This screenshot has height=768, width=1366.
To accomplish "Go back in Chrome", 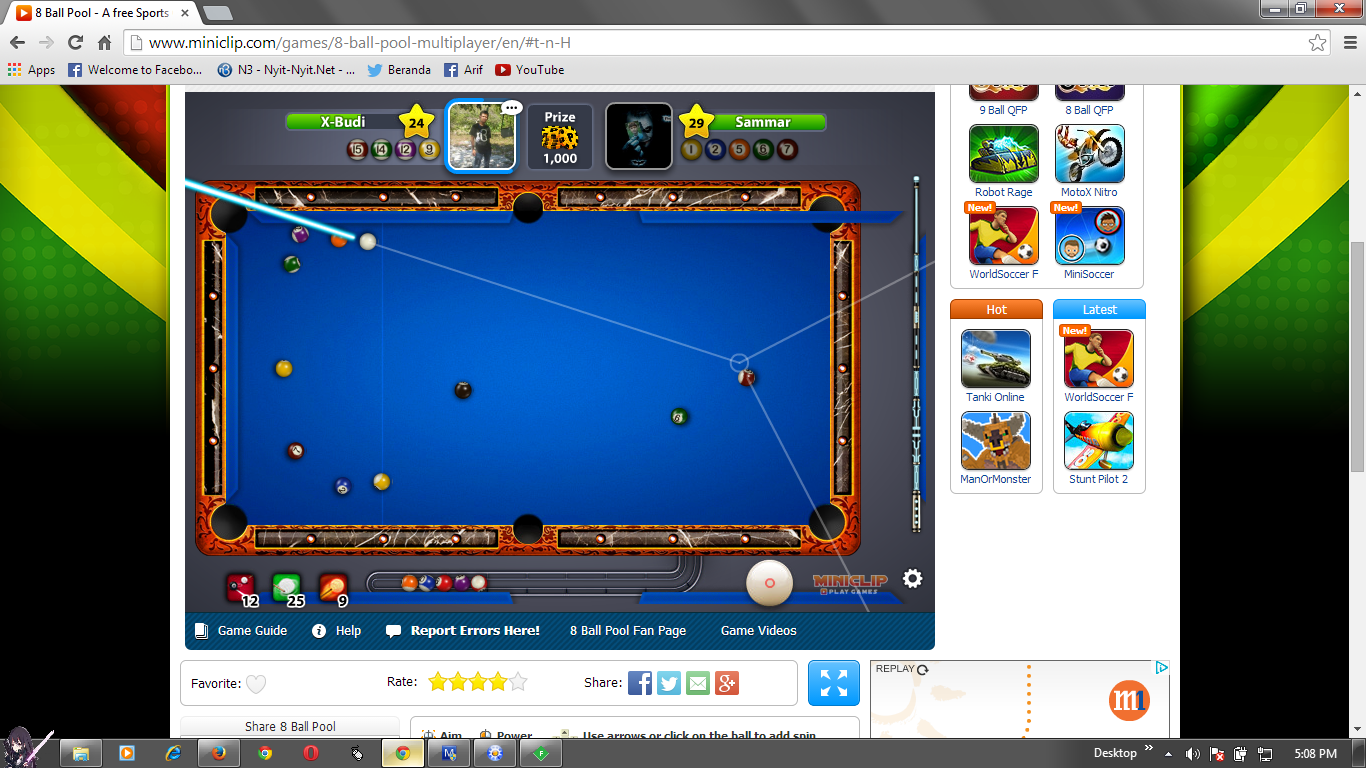I will pos(17,42).
